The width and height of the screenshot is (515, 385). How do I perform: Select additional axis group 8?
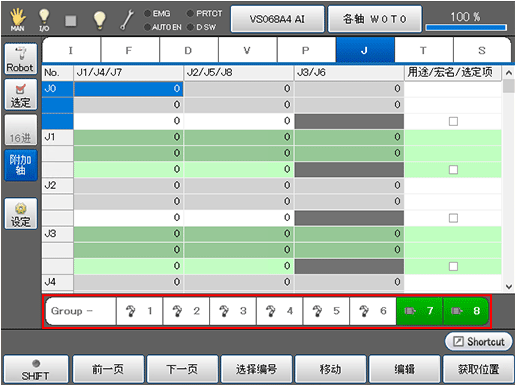[x=466, y=311]
